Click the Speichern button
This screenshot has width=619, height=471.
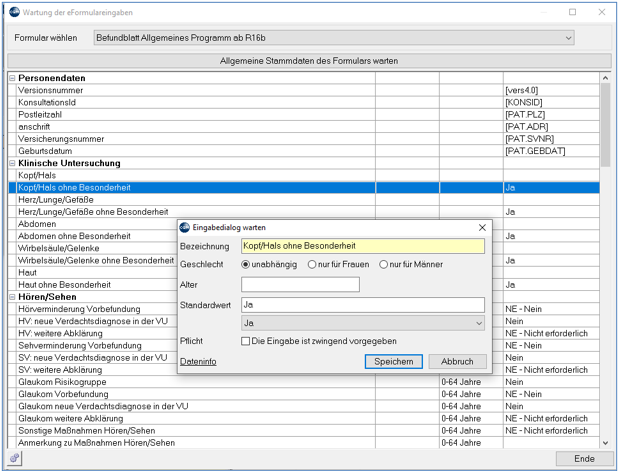[394, 361]
